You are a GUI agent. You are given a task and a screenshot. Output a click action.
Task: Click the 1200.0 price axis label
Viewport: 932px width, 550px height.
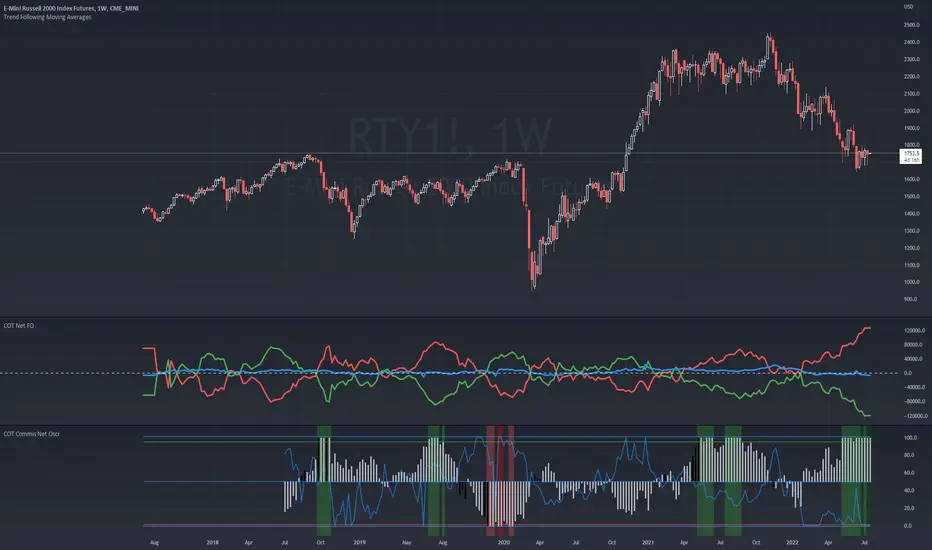pos(911,248)
